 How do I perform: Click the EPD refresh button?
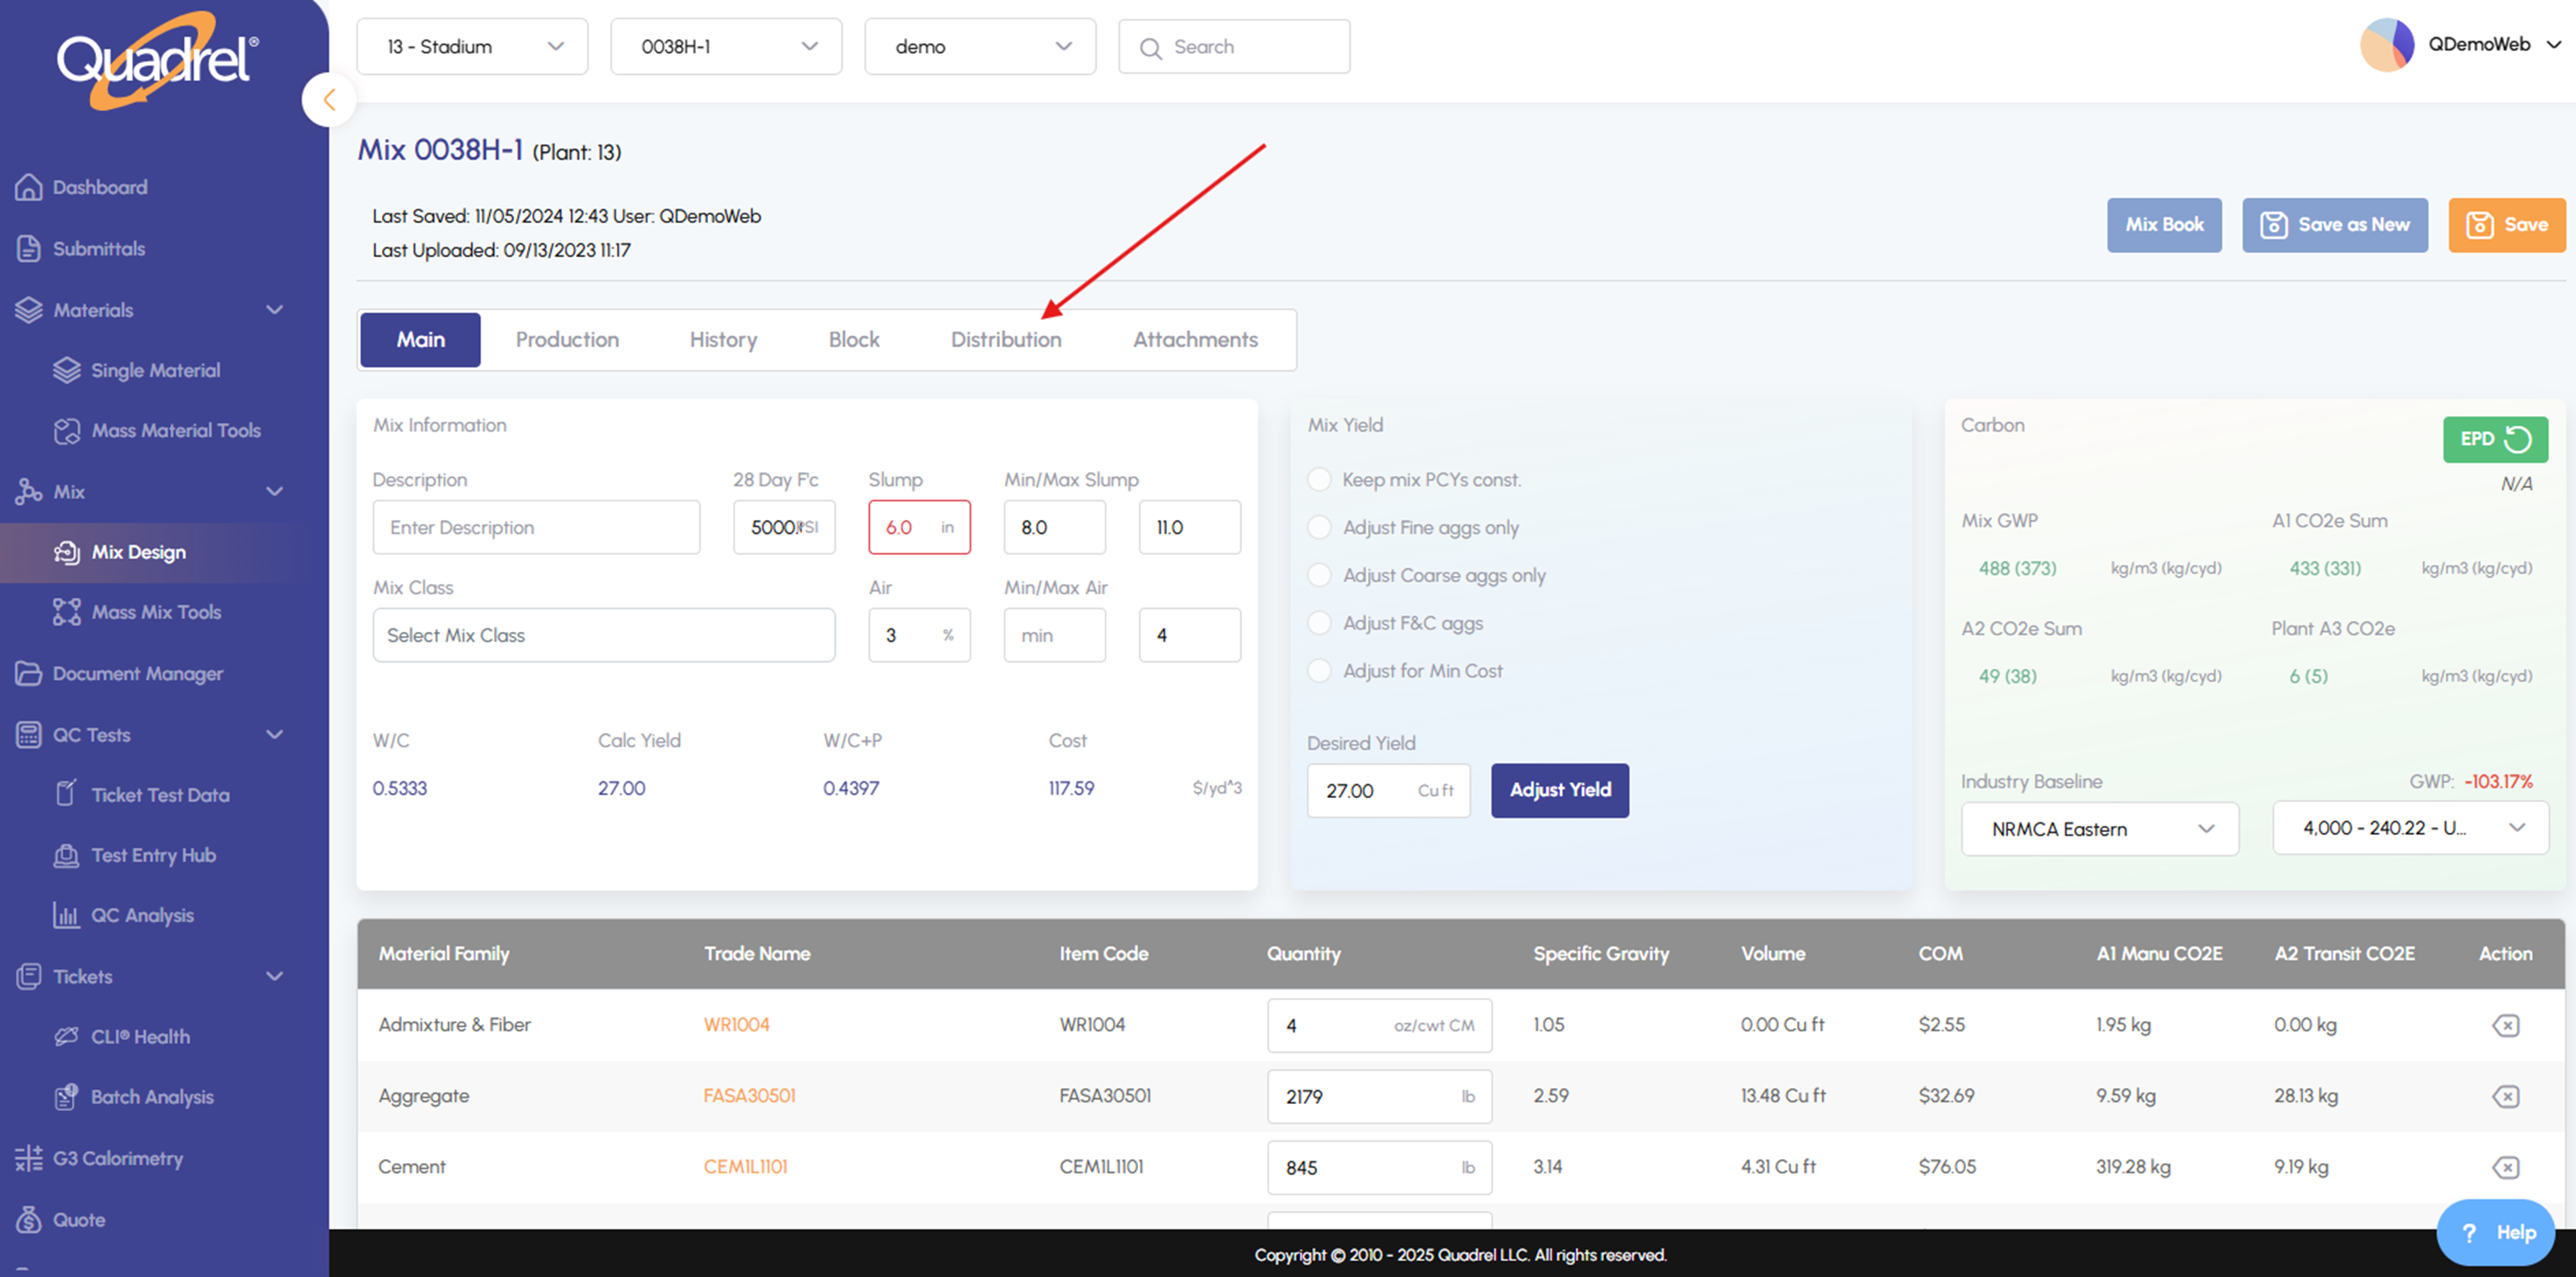point(2494,439)
